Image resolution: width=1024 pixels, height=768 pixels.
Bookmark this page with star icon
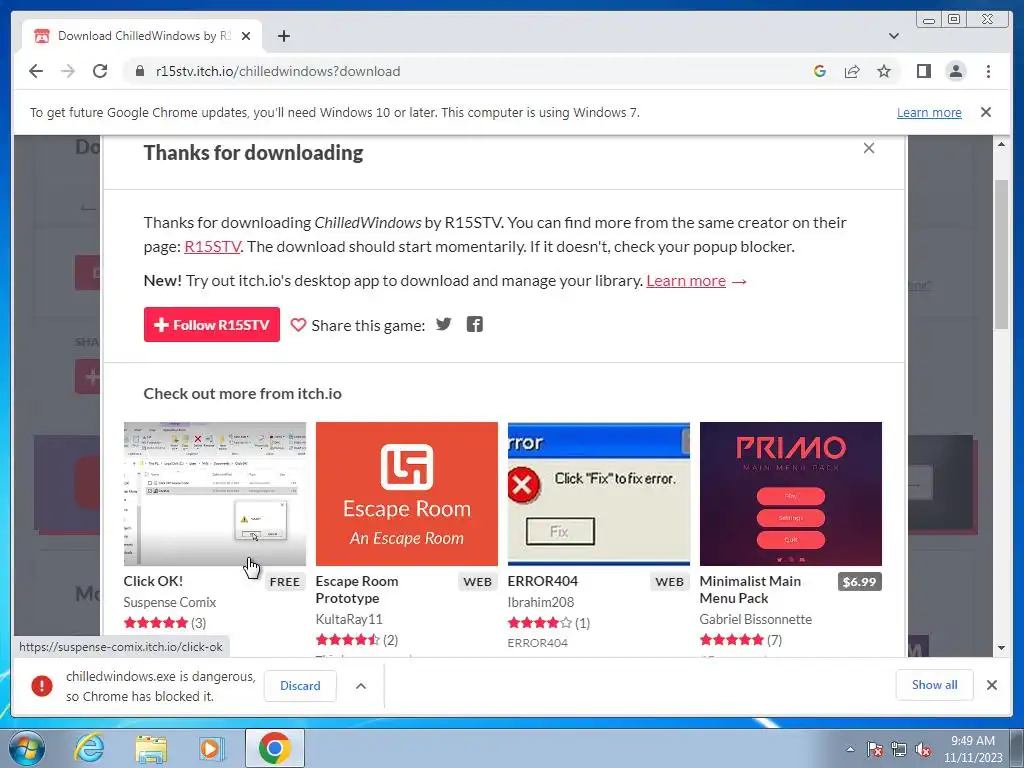[x=884, y=71]
